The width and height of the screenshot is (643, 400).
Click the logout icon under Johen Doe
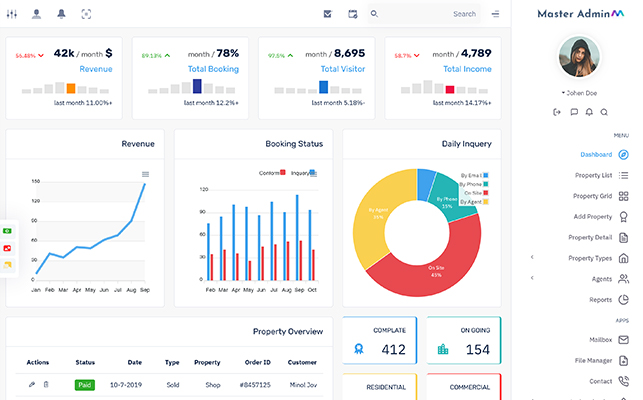point(557,112)
